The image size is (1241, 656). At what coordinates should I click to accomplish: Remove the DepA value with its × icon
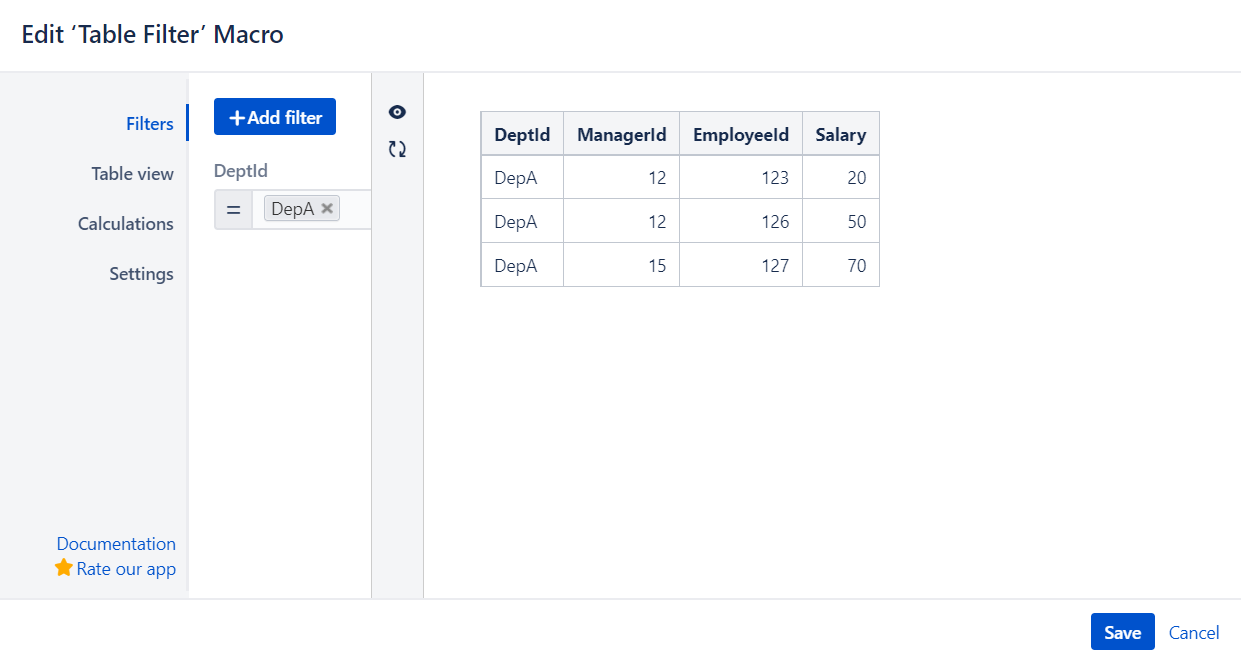[x=327, y=208]
